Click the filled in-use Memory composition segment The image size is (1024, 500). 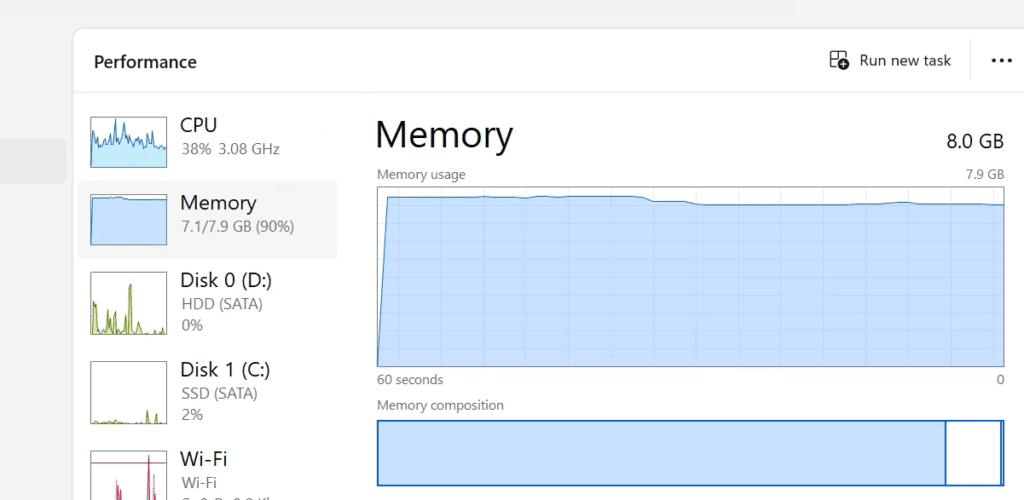point(660,453)
